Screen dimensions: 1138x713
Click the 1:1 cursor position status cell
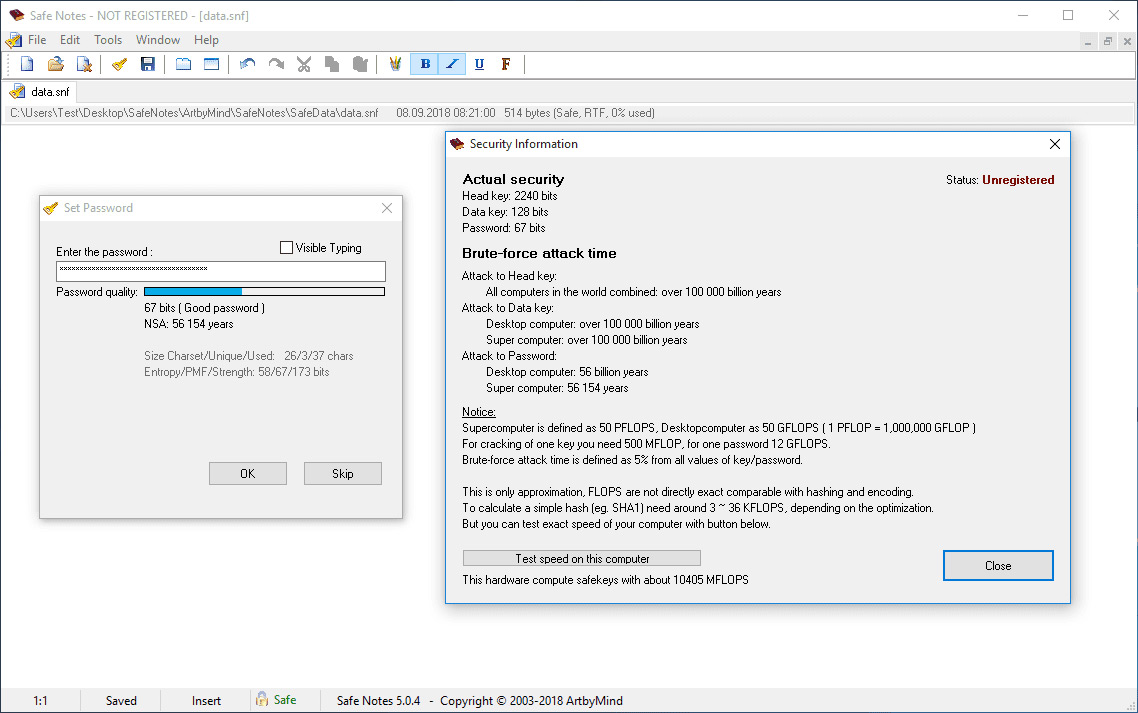(40, 701)
